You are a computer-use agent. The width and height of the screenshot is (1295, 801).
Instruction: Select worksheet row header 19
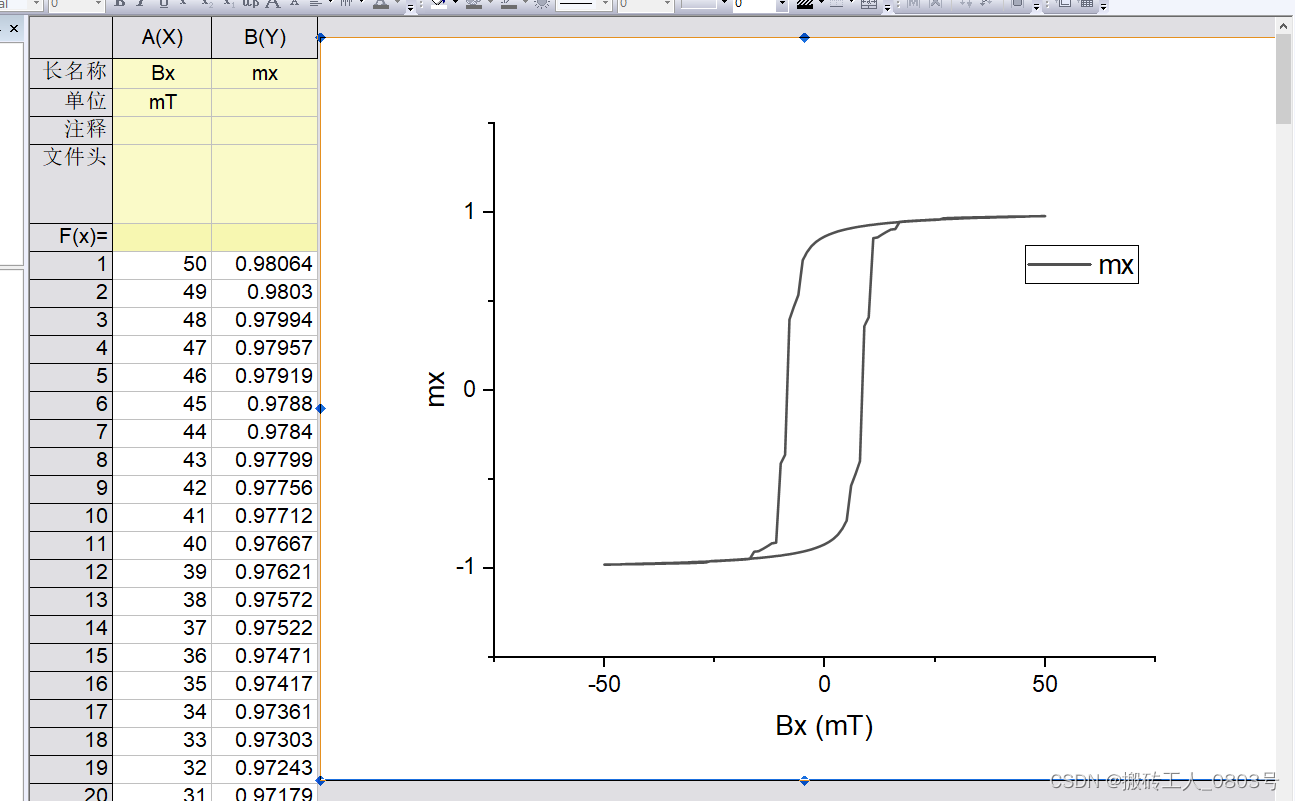tap(71, 768)
